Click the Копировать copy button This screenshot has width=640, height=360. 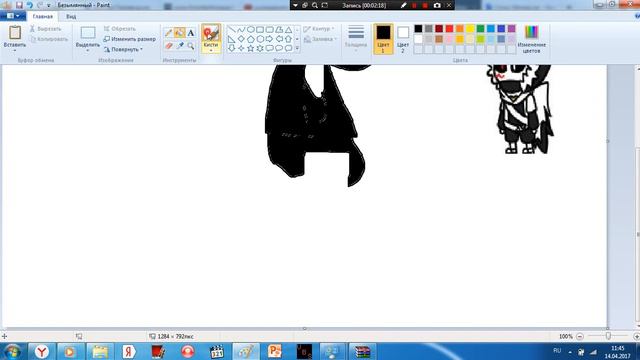pos(49,39)
